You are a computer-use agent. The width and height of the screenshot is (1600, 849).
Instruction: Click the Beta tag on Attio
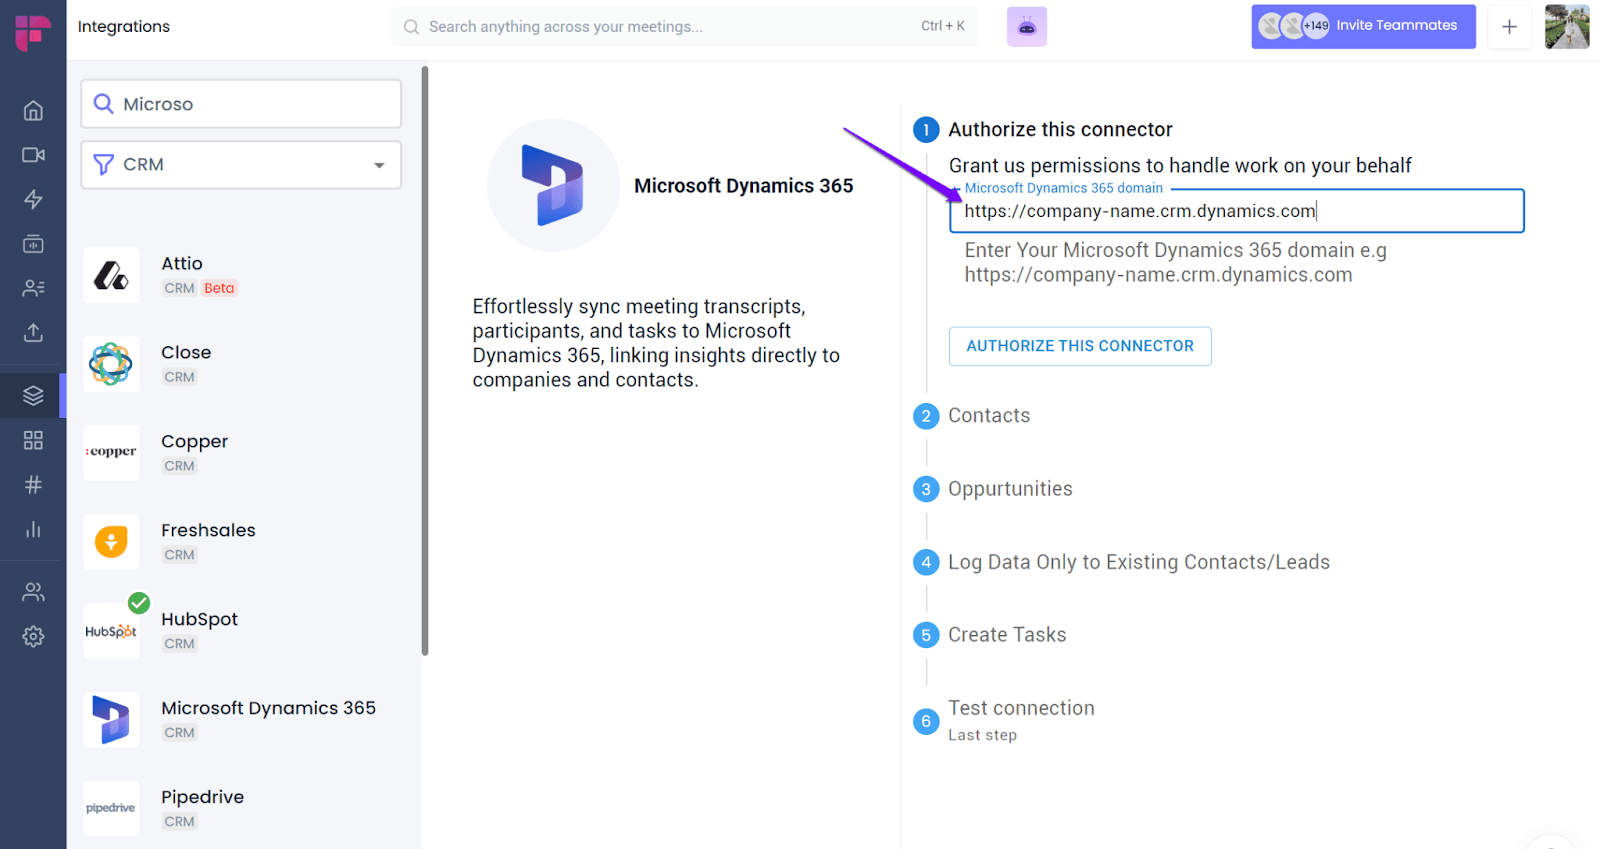219,288
